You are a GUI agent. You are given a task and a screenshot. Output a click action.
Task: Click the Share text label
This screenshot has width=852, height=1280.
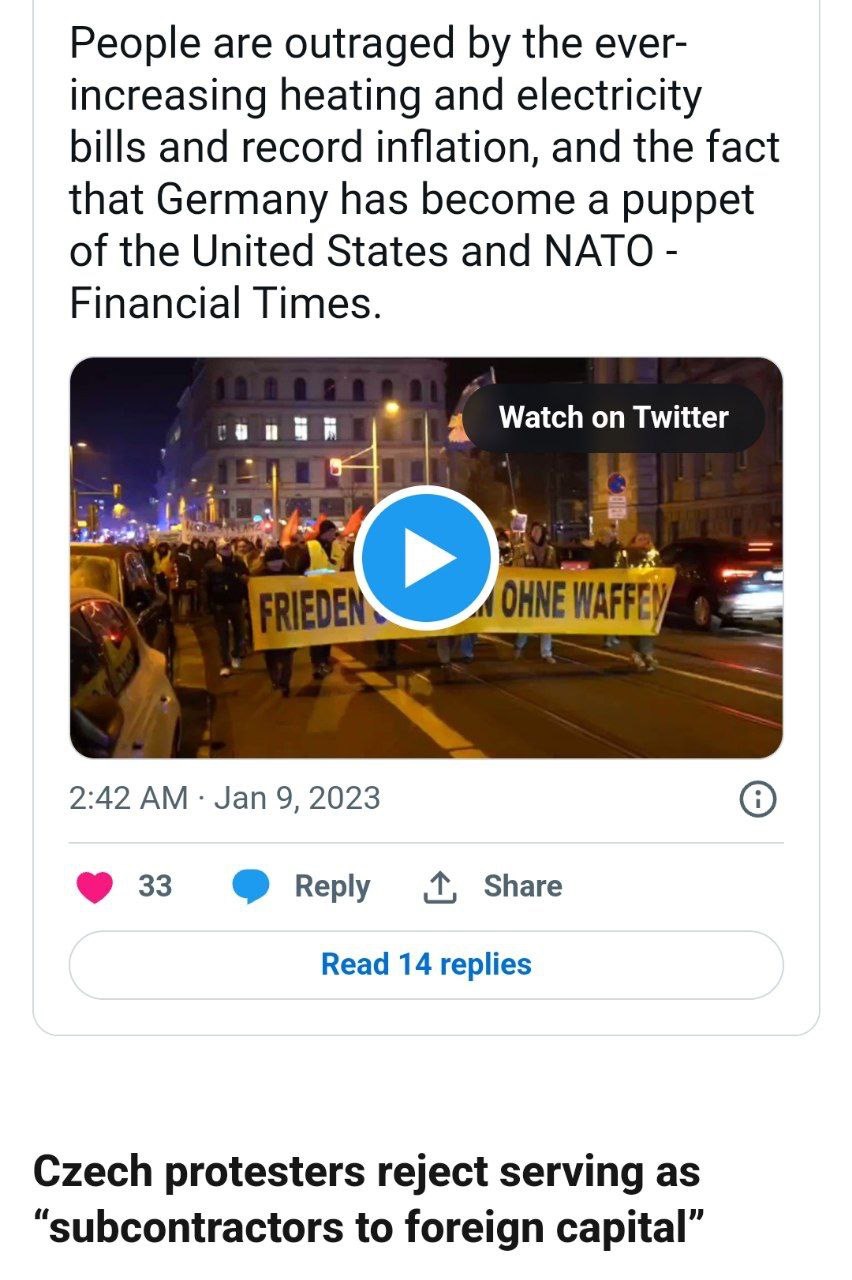tap(522, 887)
